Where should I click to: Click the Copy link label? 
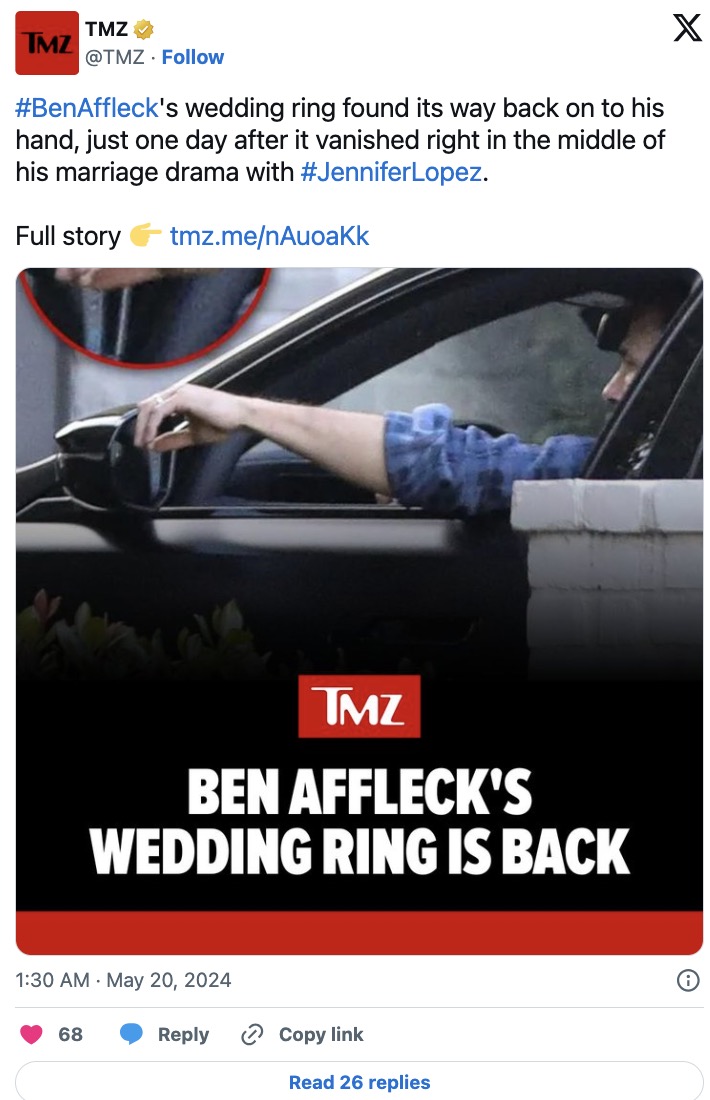[321, 1034]
